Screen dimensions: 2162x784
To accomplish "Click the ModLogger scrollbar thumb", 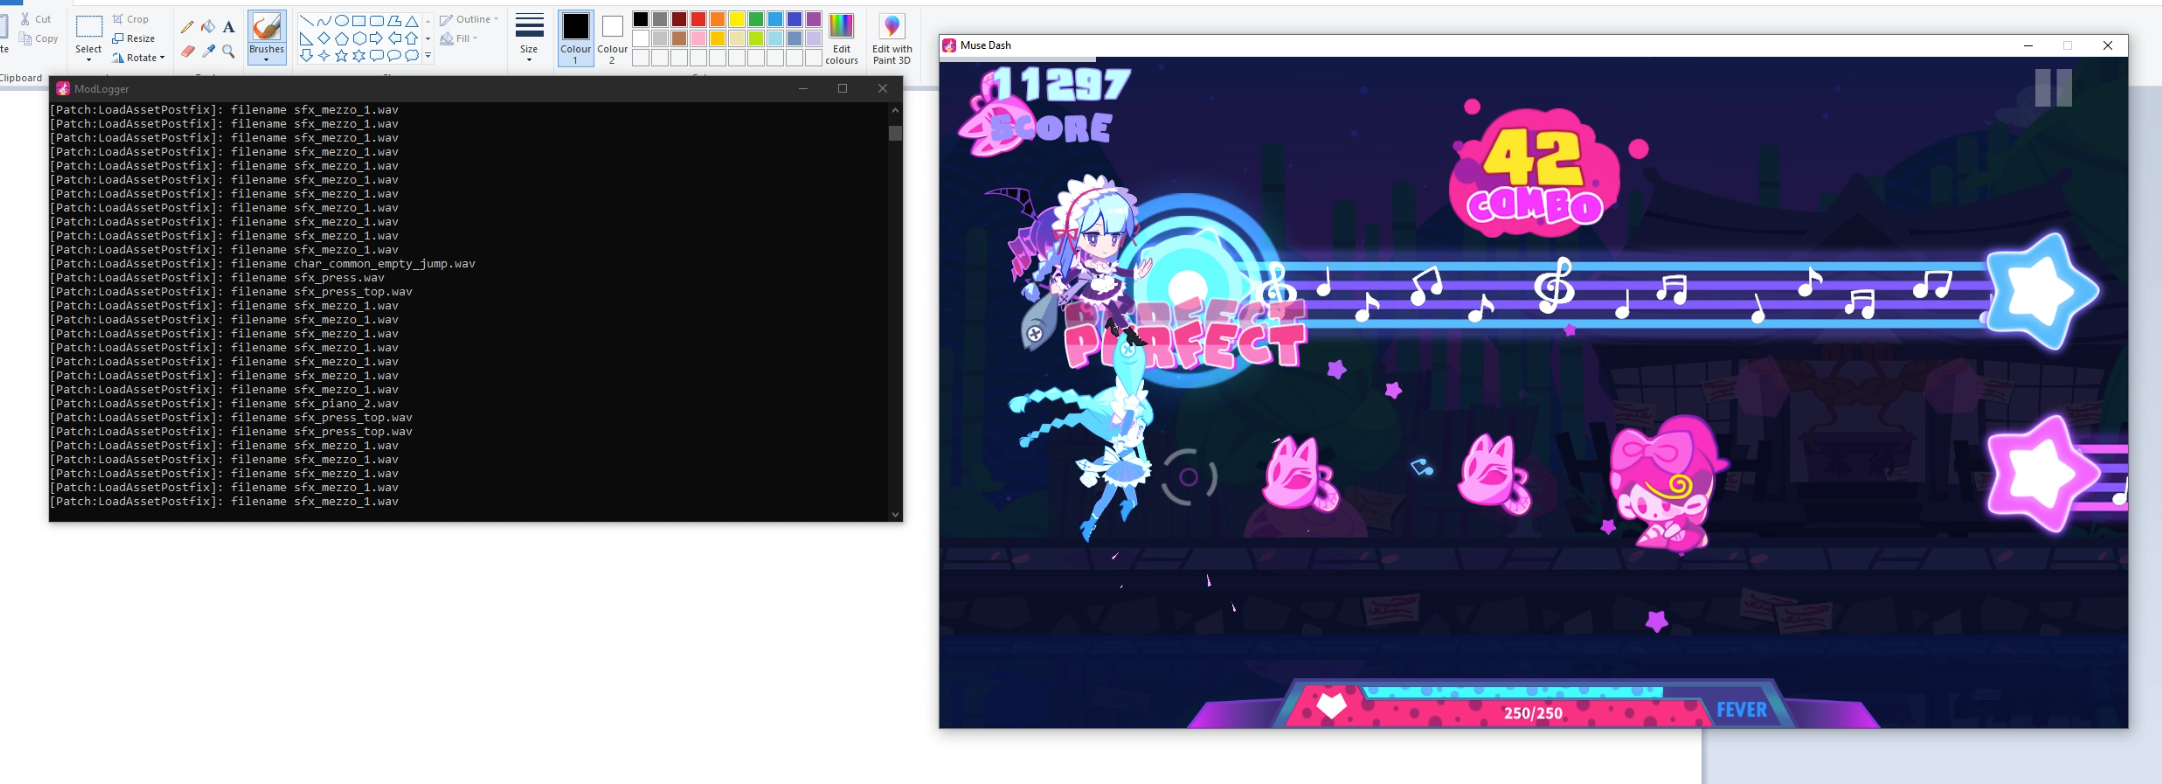I will (895, 132).
